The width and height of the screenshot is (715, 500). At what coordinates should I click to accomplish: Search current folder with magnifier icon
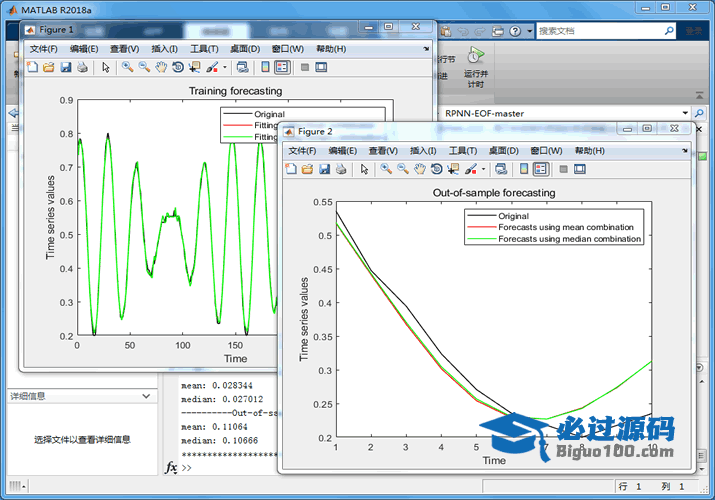(699, 113)
